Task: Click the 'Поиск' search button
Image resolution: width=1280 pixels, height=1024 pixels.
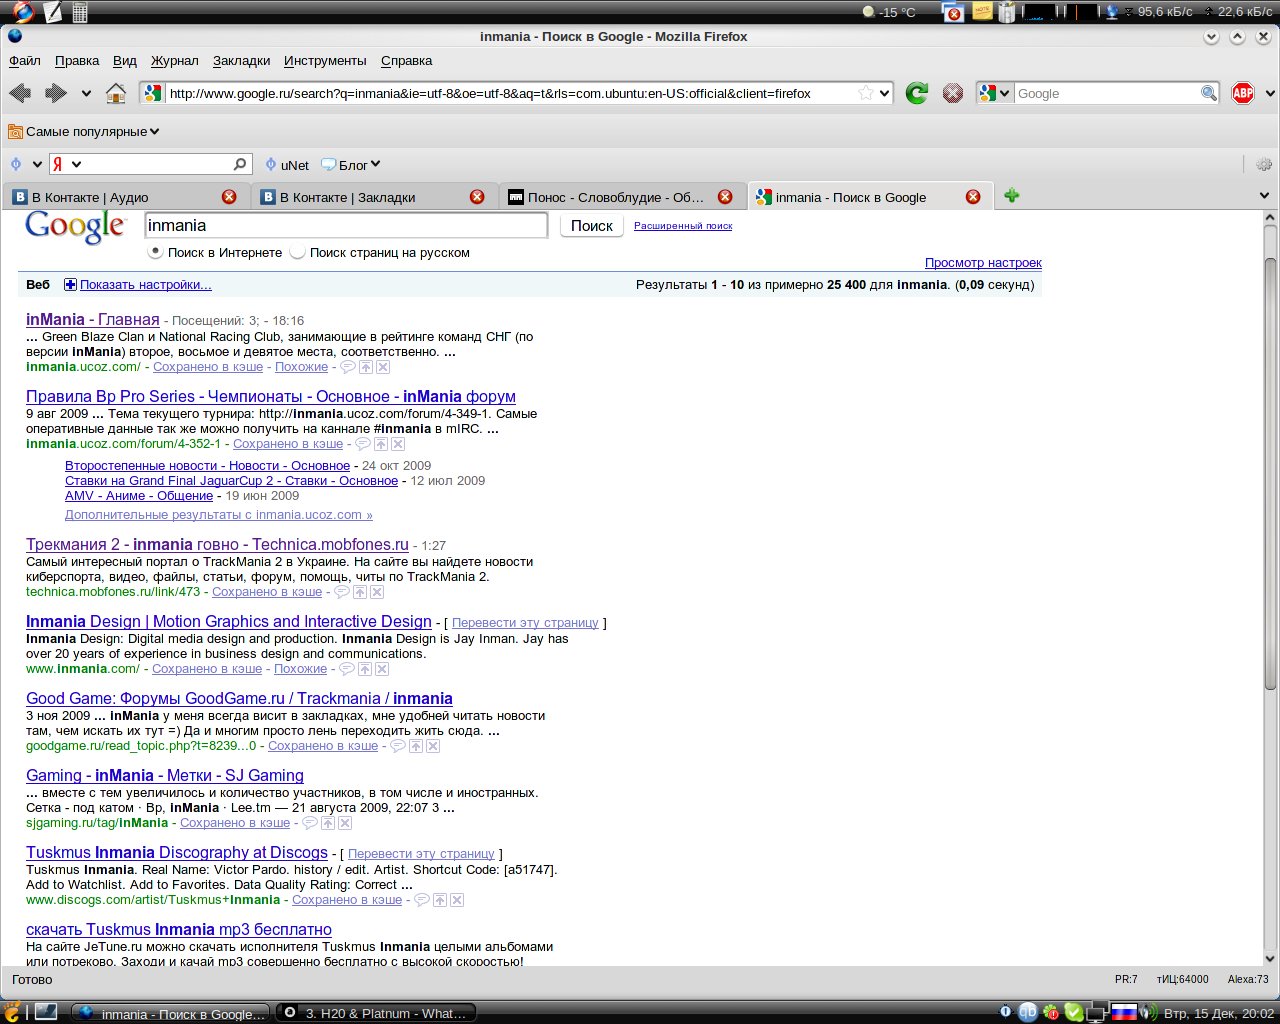Action: click(592, 226)
